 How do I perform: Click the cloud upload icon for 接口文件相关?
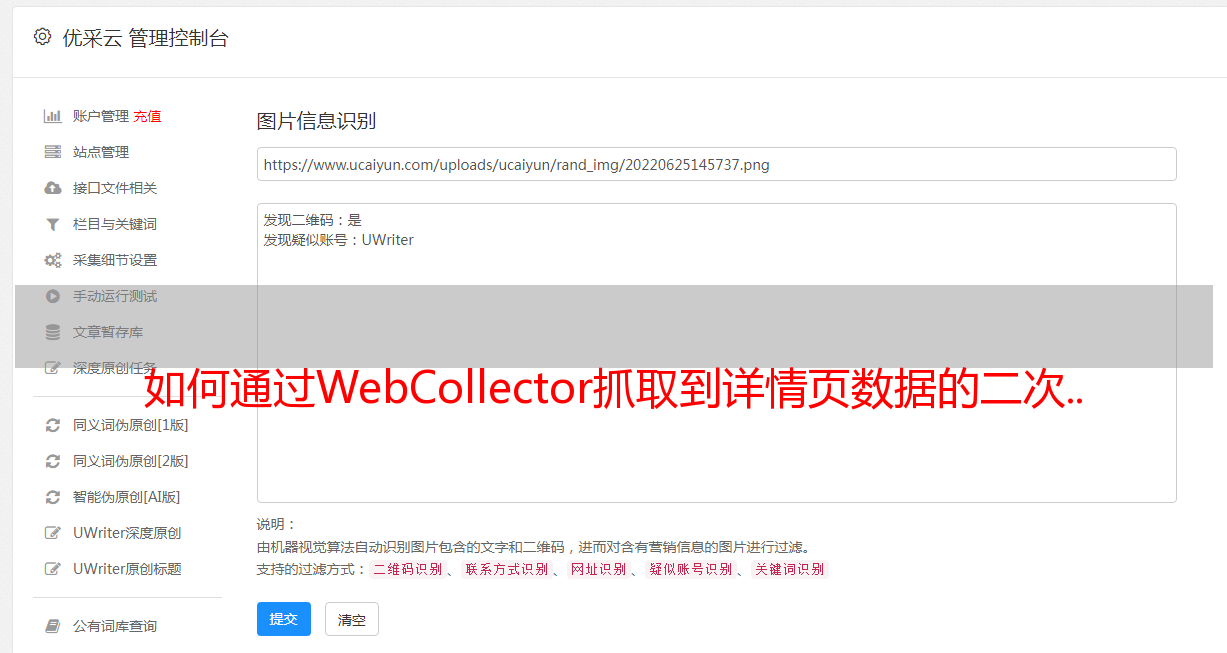tap(53, 188)
